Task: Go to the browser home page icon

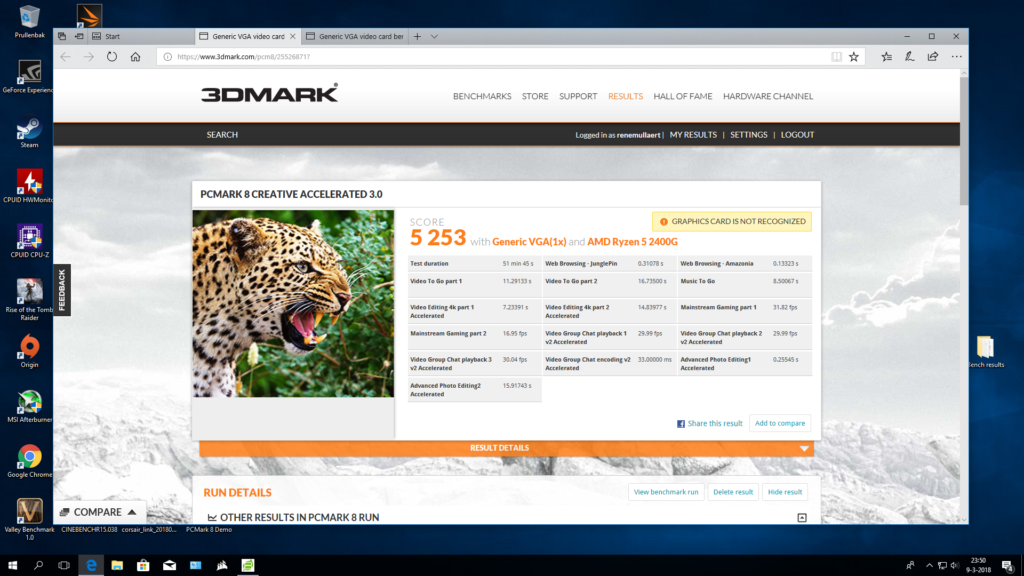Action: (x=135, y=57)
